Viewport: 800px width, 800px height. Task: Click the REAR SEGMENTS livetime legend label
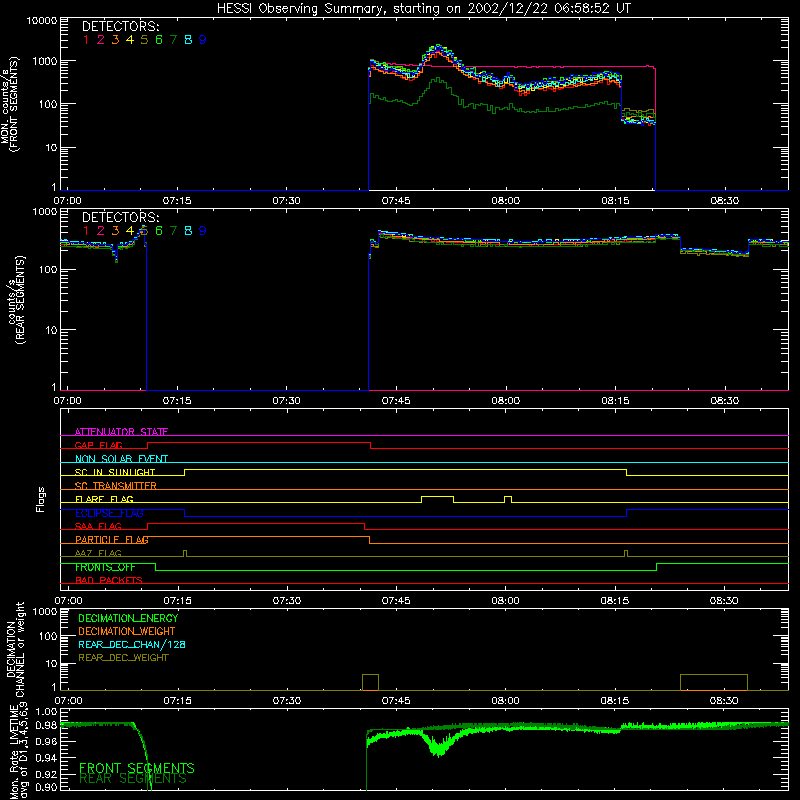(133, 779)
